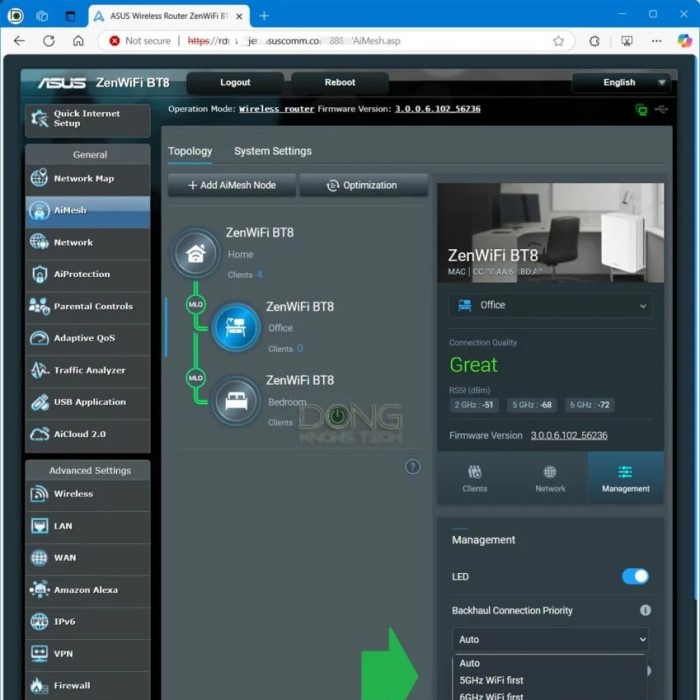Click the Wireless settings icon

39,494
